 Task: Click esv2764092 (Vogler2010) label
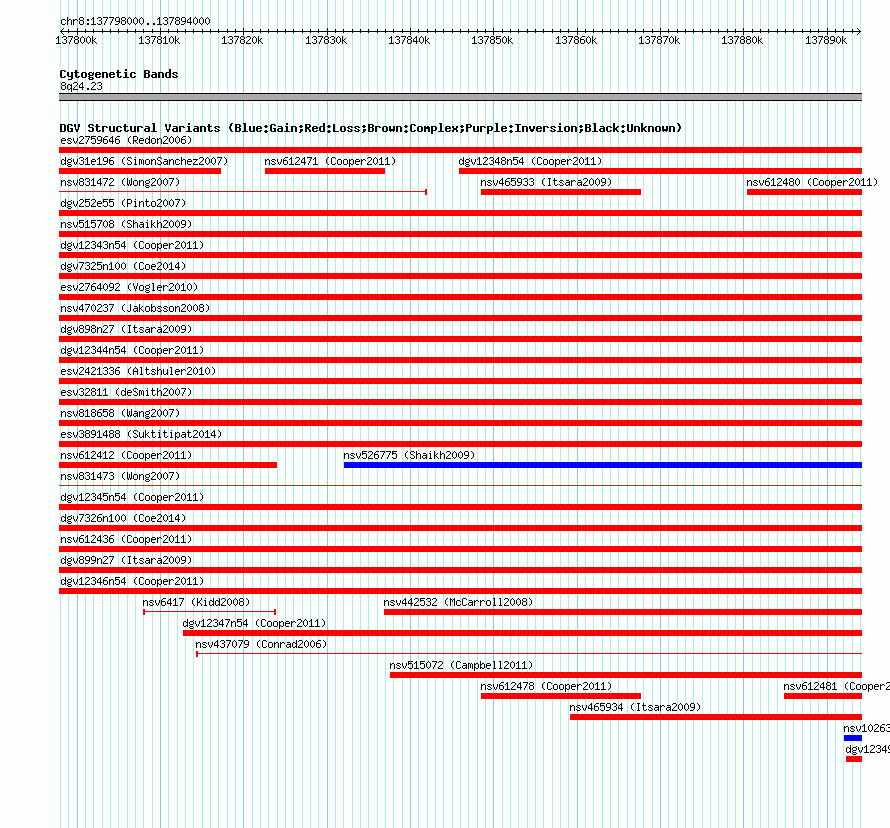pos(129,287)
